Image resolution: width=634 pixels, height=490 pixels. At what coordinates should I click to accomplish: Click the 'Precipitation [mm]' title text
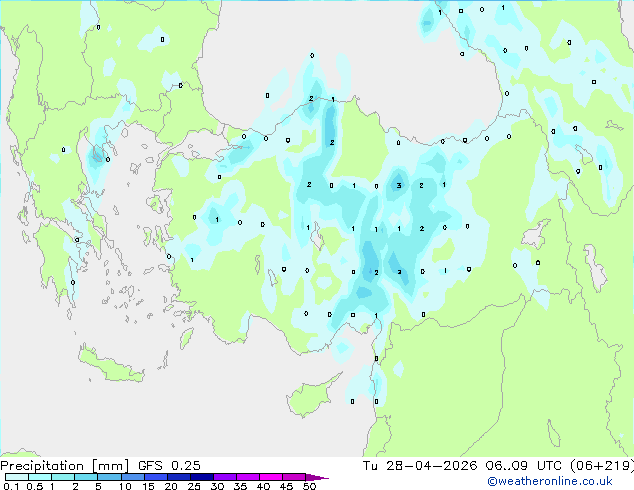[65, 466]
